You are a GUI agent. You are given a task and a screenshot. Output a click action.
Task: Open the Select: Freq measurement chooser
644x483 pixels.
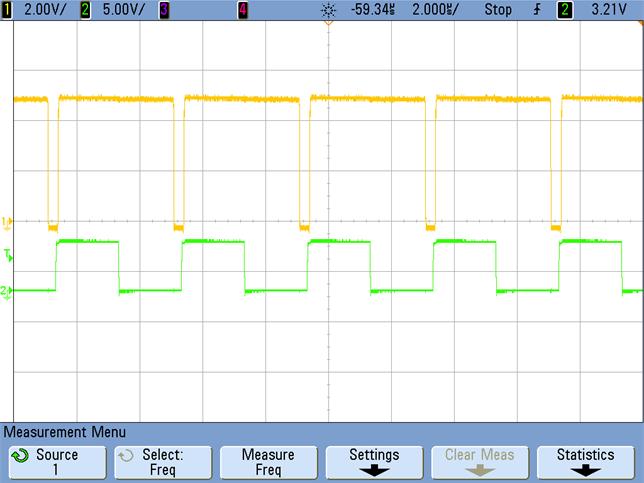(x=162, y=462)
